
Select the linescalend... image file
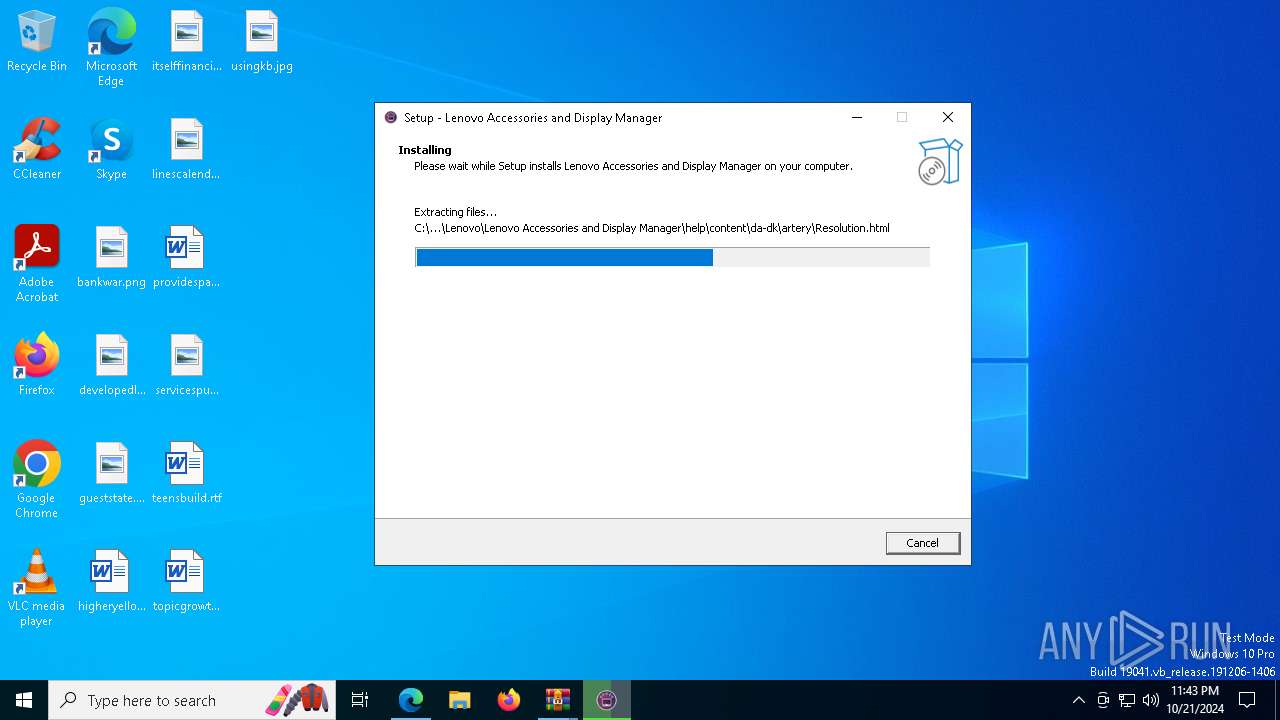pyautogui.click(x=187, y=150)
